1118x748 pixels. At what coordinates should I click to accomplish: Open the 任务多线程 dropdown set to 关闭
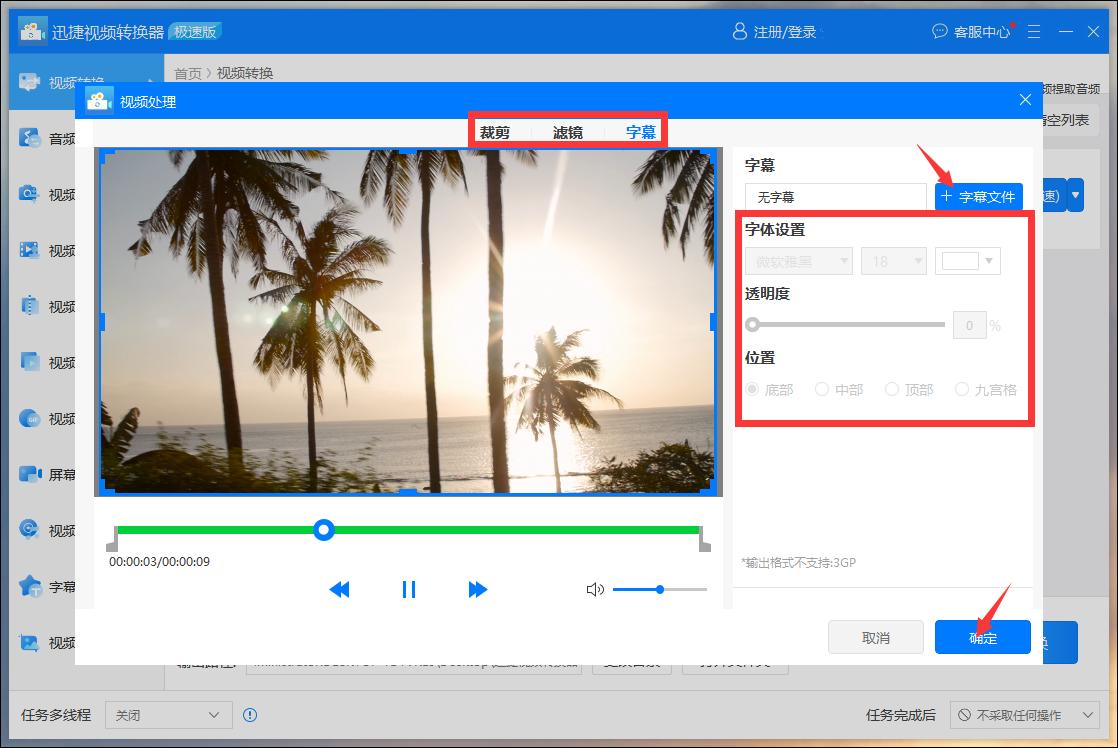pyautogui.click(x=168, y=715)
